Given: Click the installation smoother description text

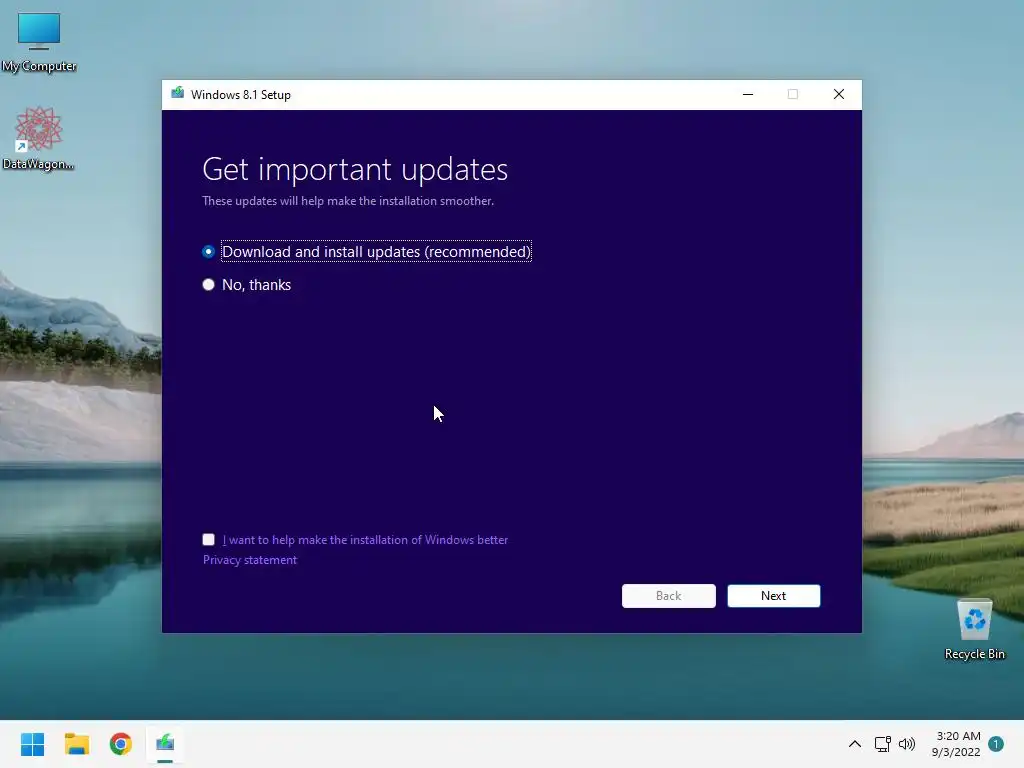Looking at the screenshot, I should coord(347,201).
